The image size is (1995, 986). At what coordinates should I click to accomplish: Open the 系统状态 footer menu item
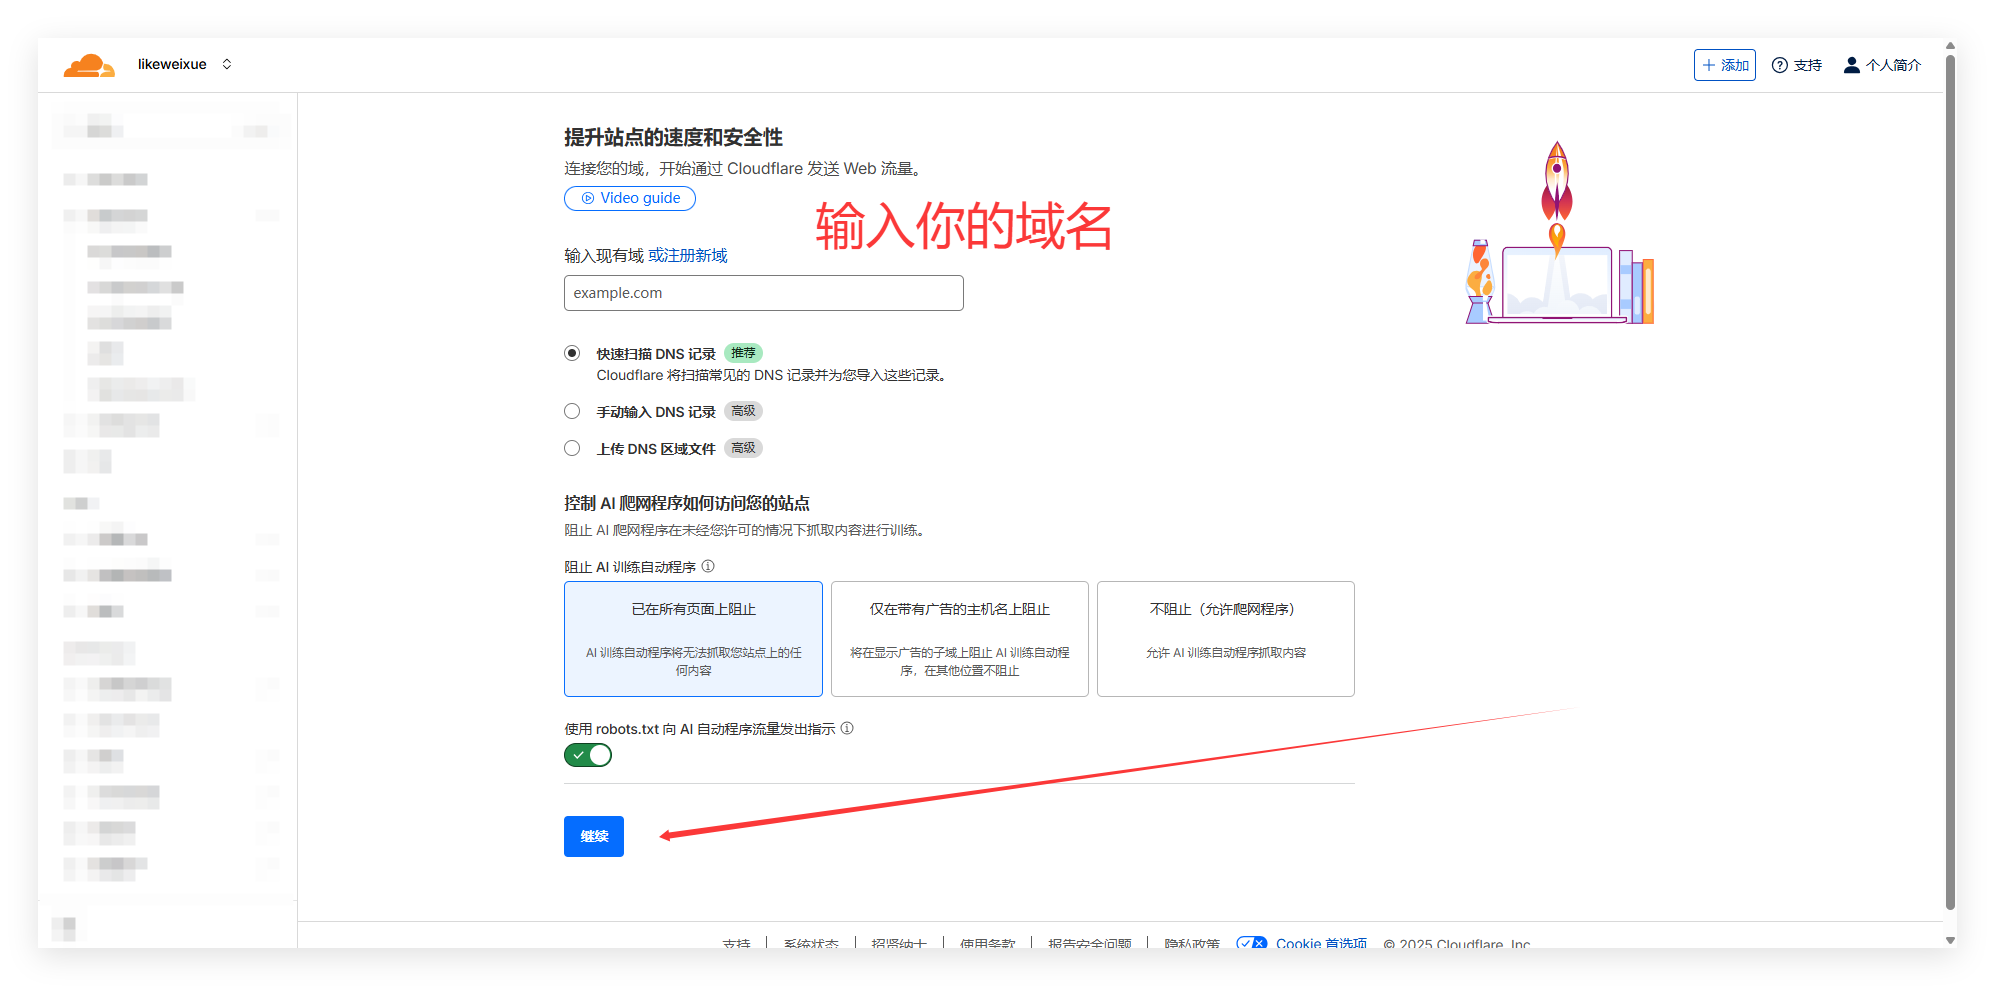811,943
